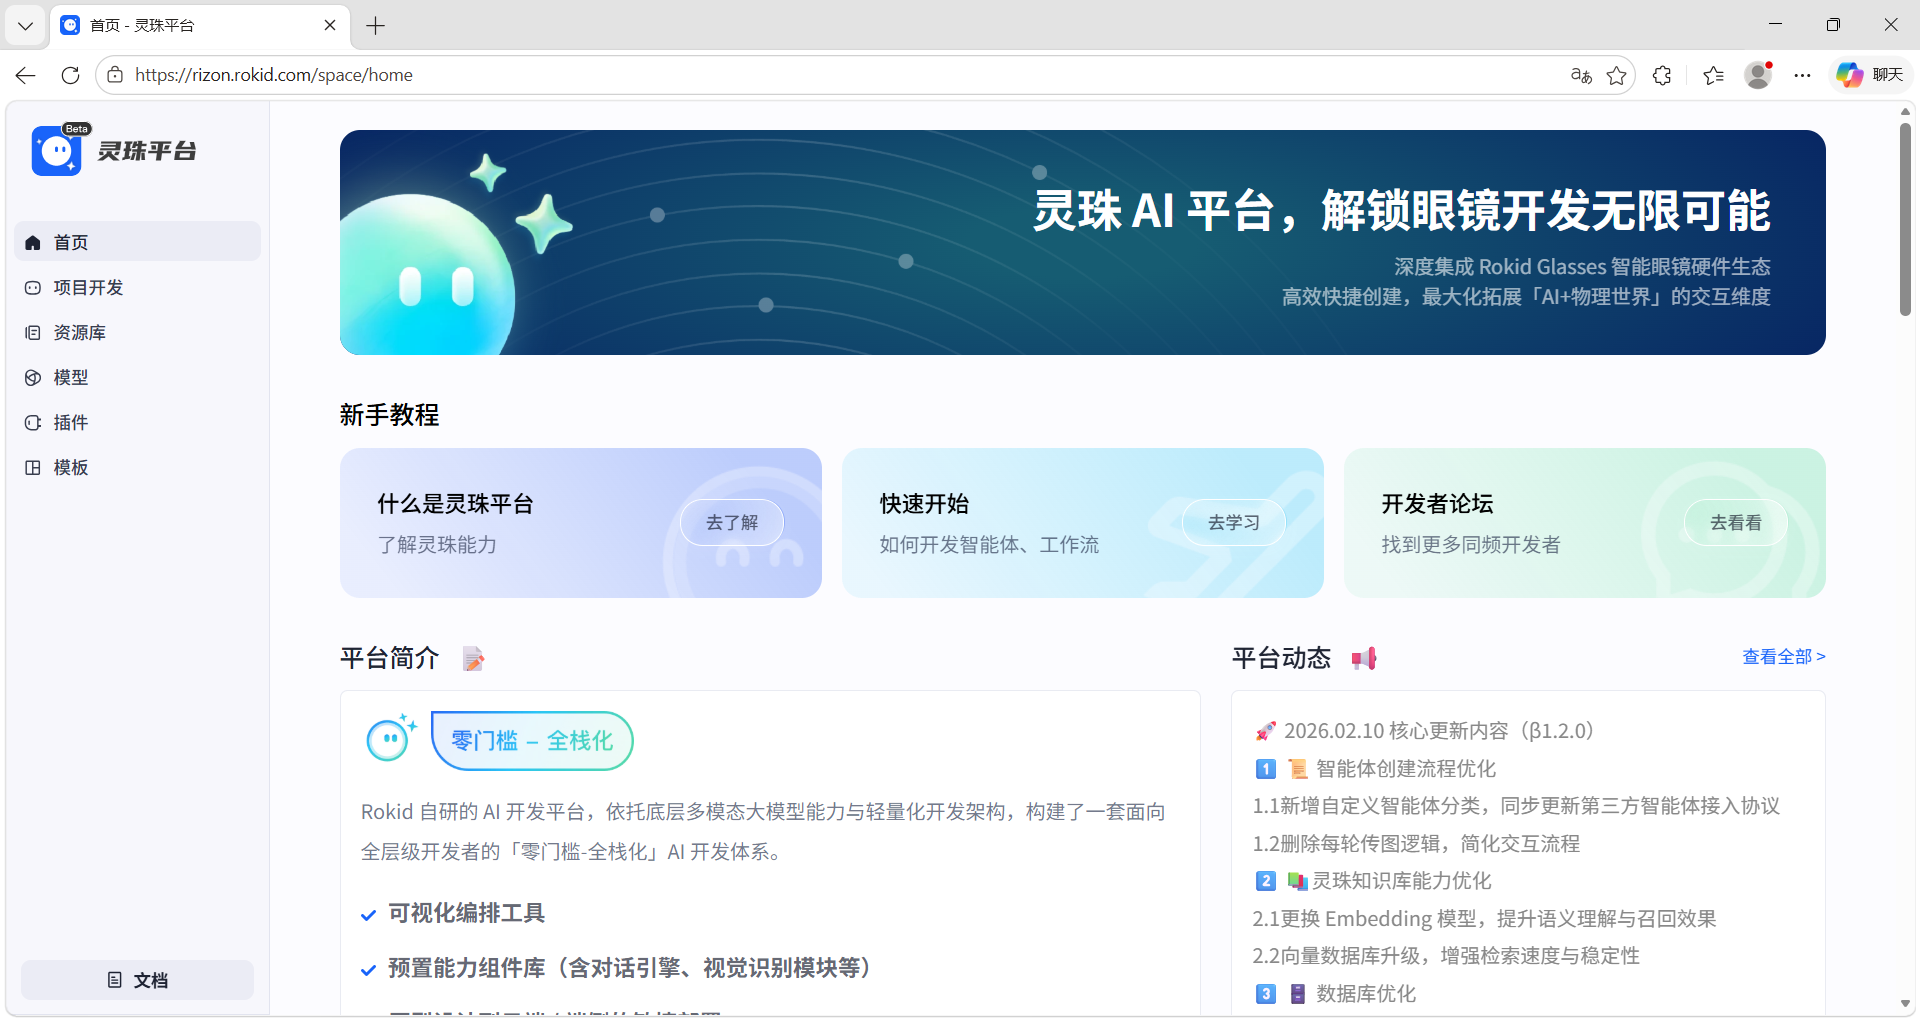Click the 什么是灵珠平台 tutorial card
Viewport: 1920px width, 1020px height.
(x=581, y=523)
